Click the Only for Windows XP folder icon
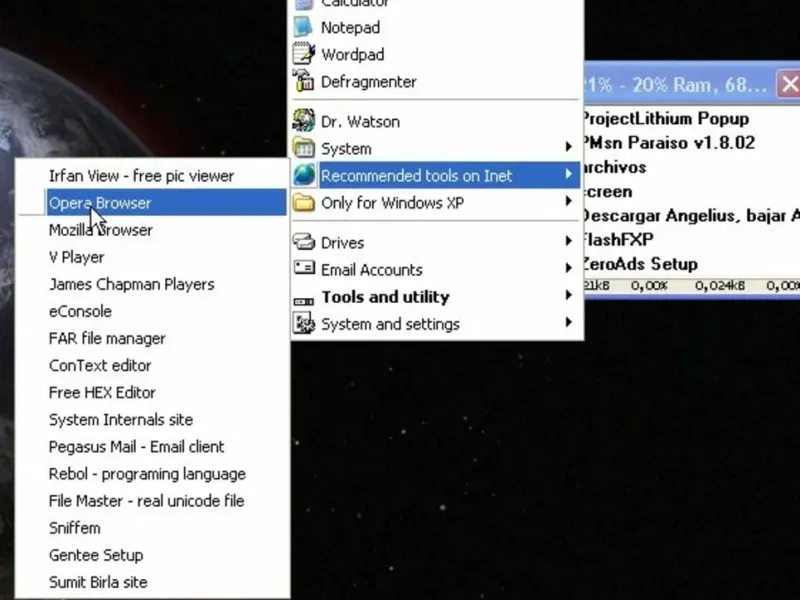 click(x=304, y=202)
